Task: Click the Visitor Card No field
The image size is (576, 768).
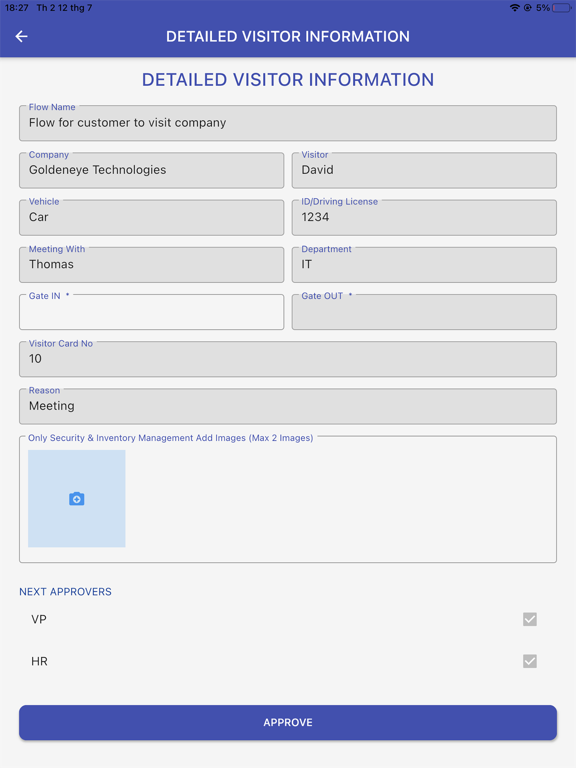Action: pyautogui.click(x=288, y=359)
